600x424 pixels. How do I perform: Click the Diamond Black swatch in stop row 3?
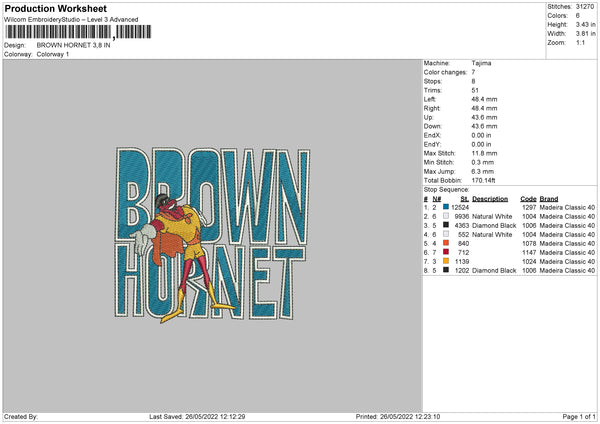pyautogui.click(x=446, y=225)
